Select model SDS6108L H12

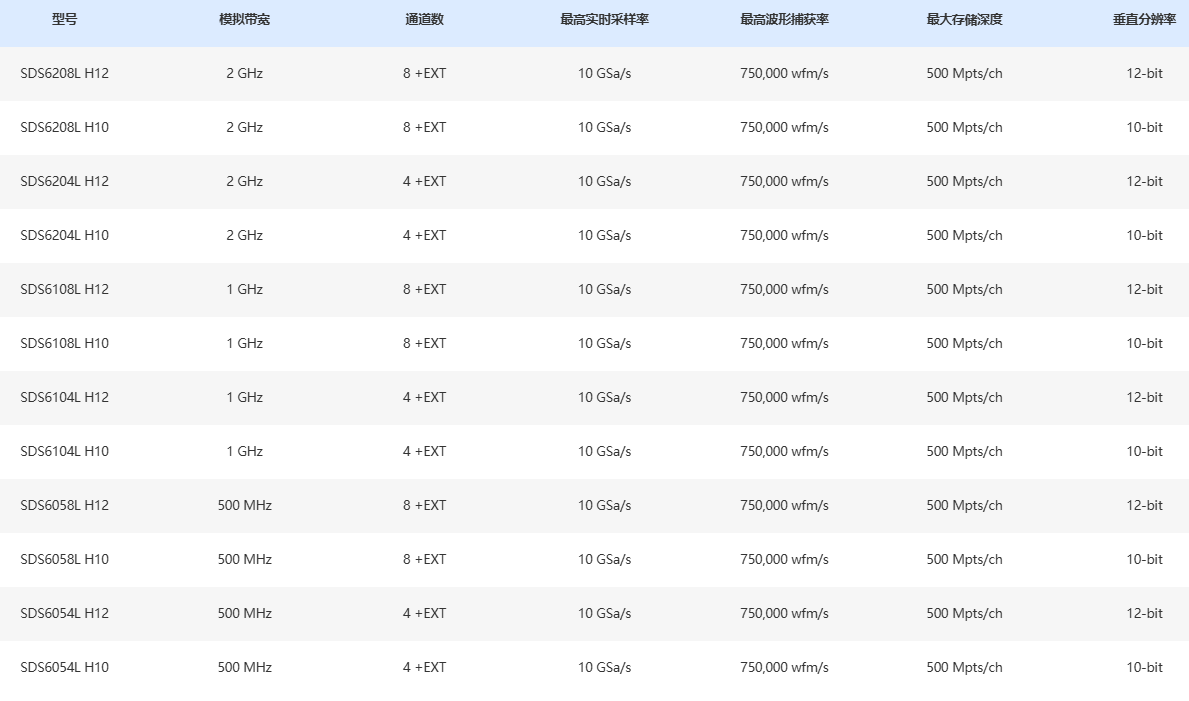tap(64, 289)
